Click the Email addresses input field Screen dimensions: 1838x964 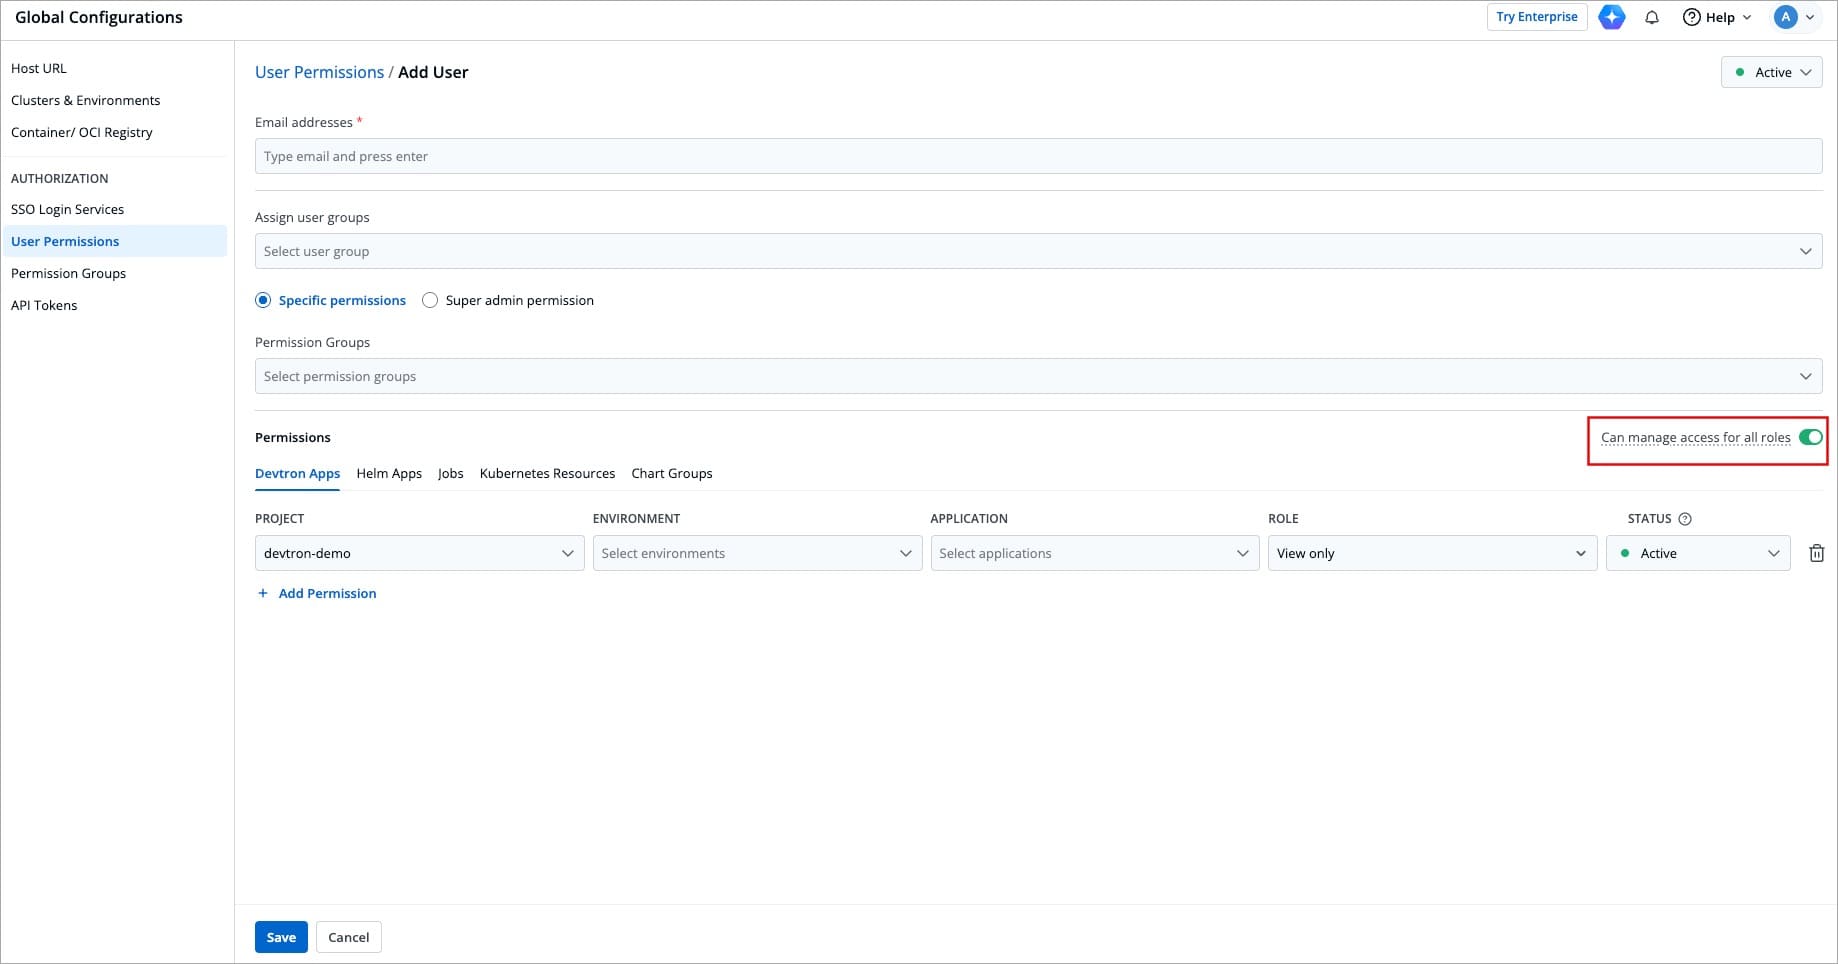[1038, 156]
